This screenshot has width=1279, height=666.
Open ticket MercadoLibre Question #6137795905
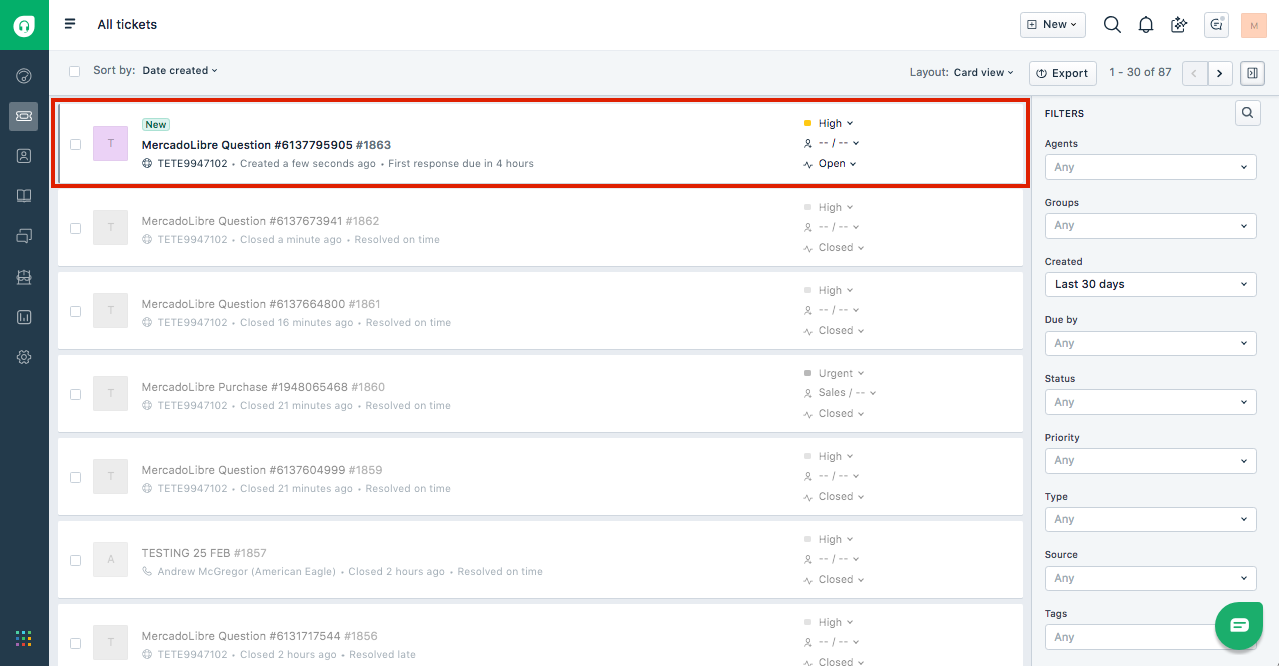(266, 145)
